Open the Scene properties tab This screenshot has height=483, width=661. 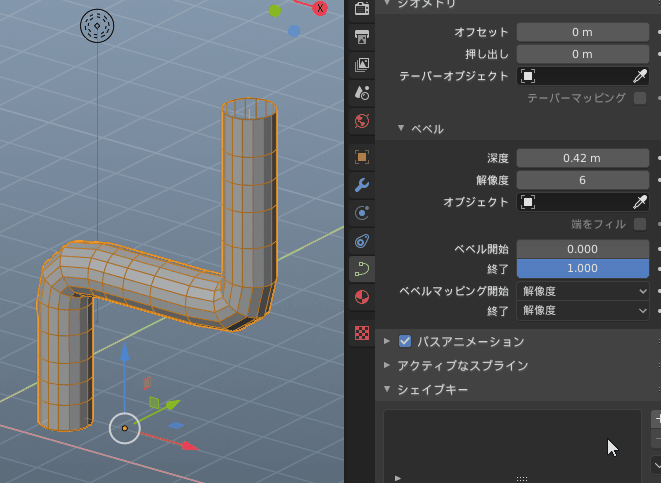pos(362,93)
